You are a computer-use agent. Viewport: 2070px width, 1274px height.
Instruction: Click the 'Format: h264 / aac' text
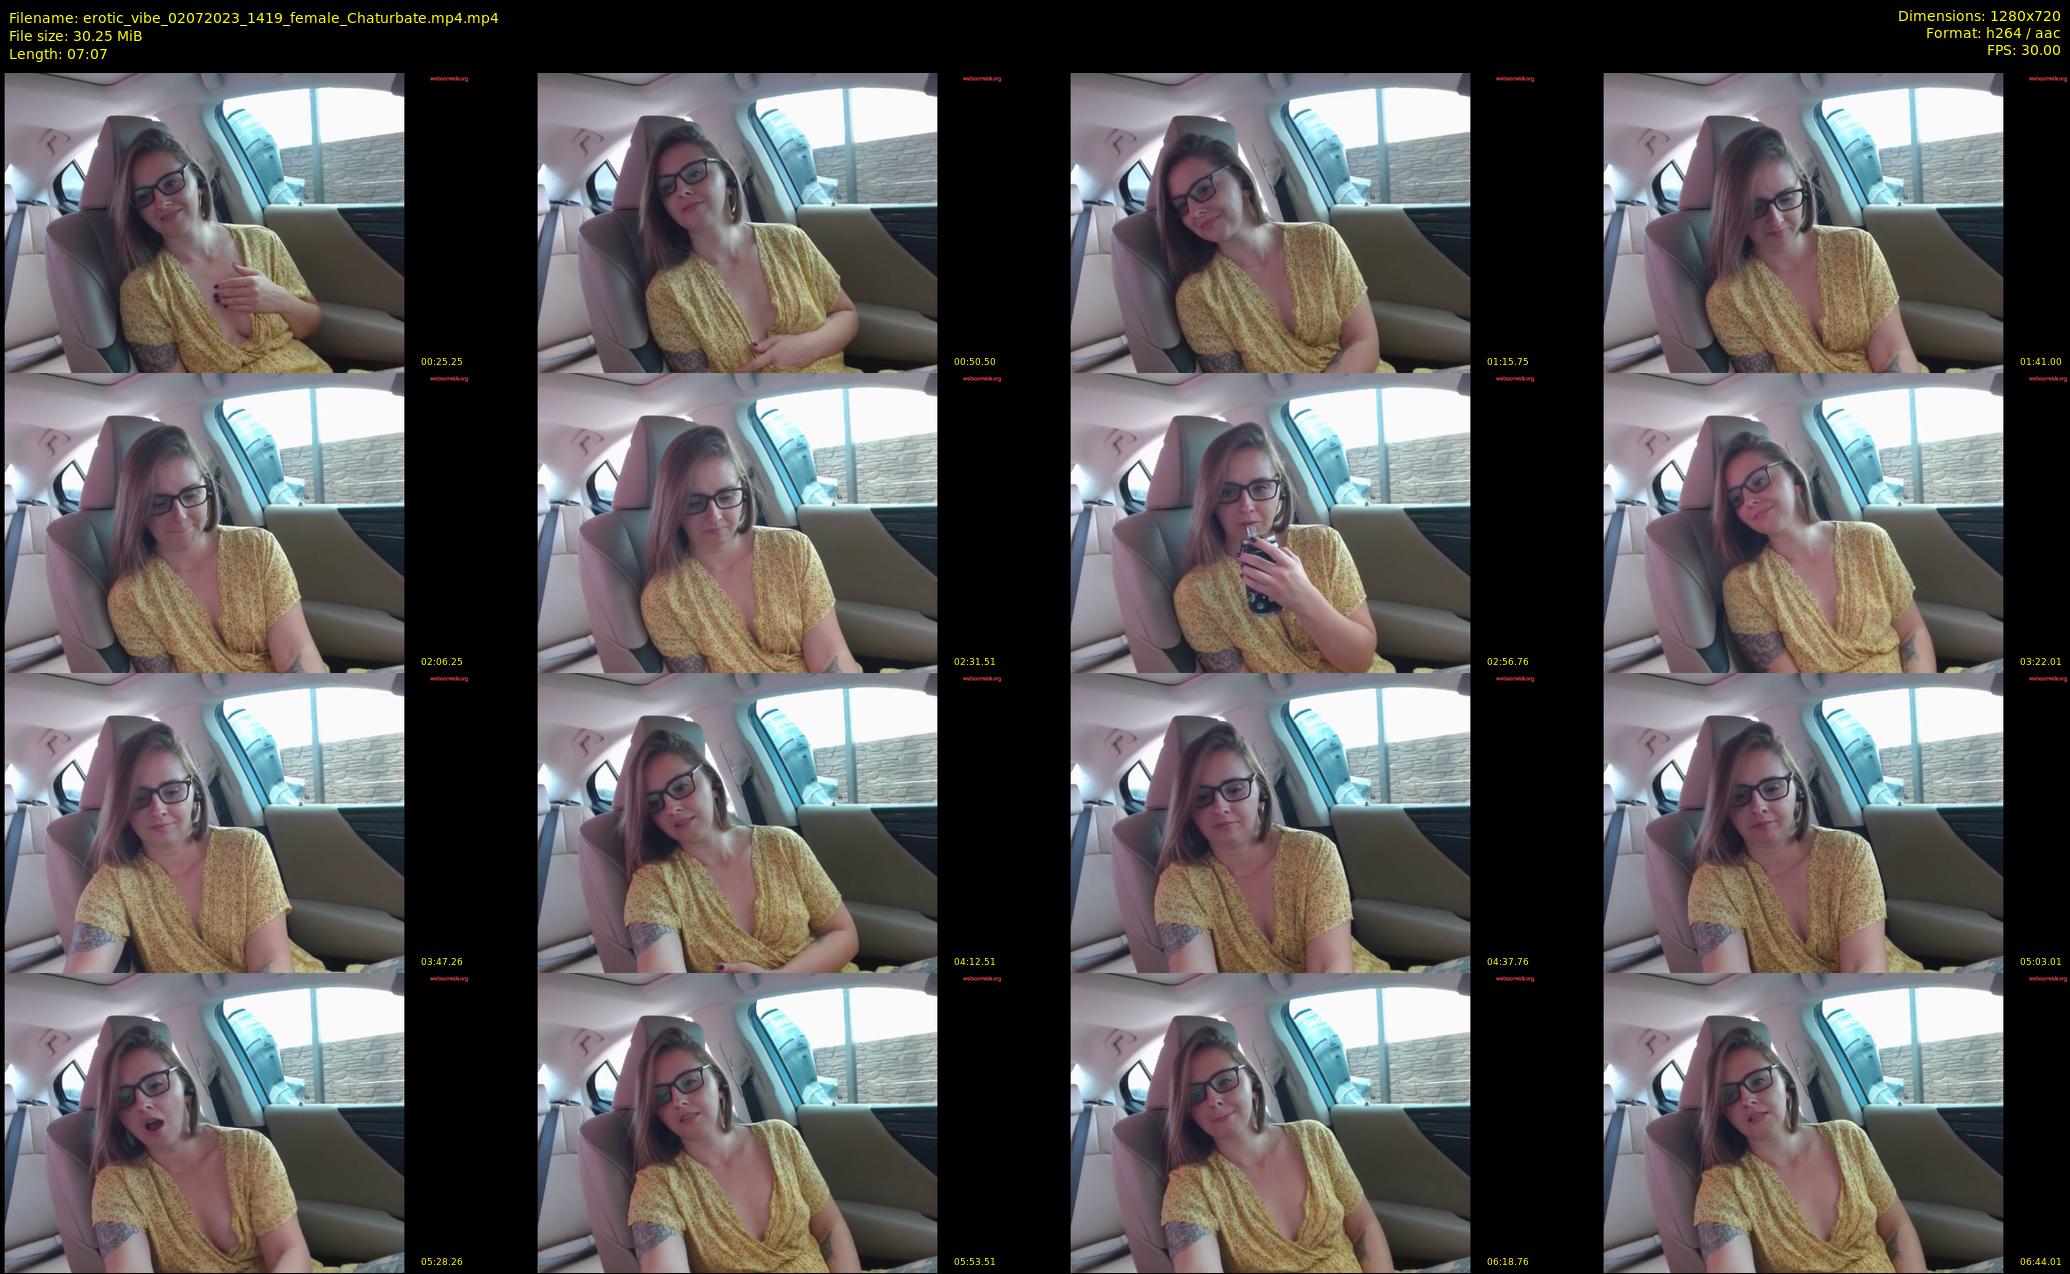[1993, 33]
